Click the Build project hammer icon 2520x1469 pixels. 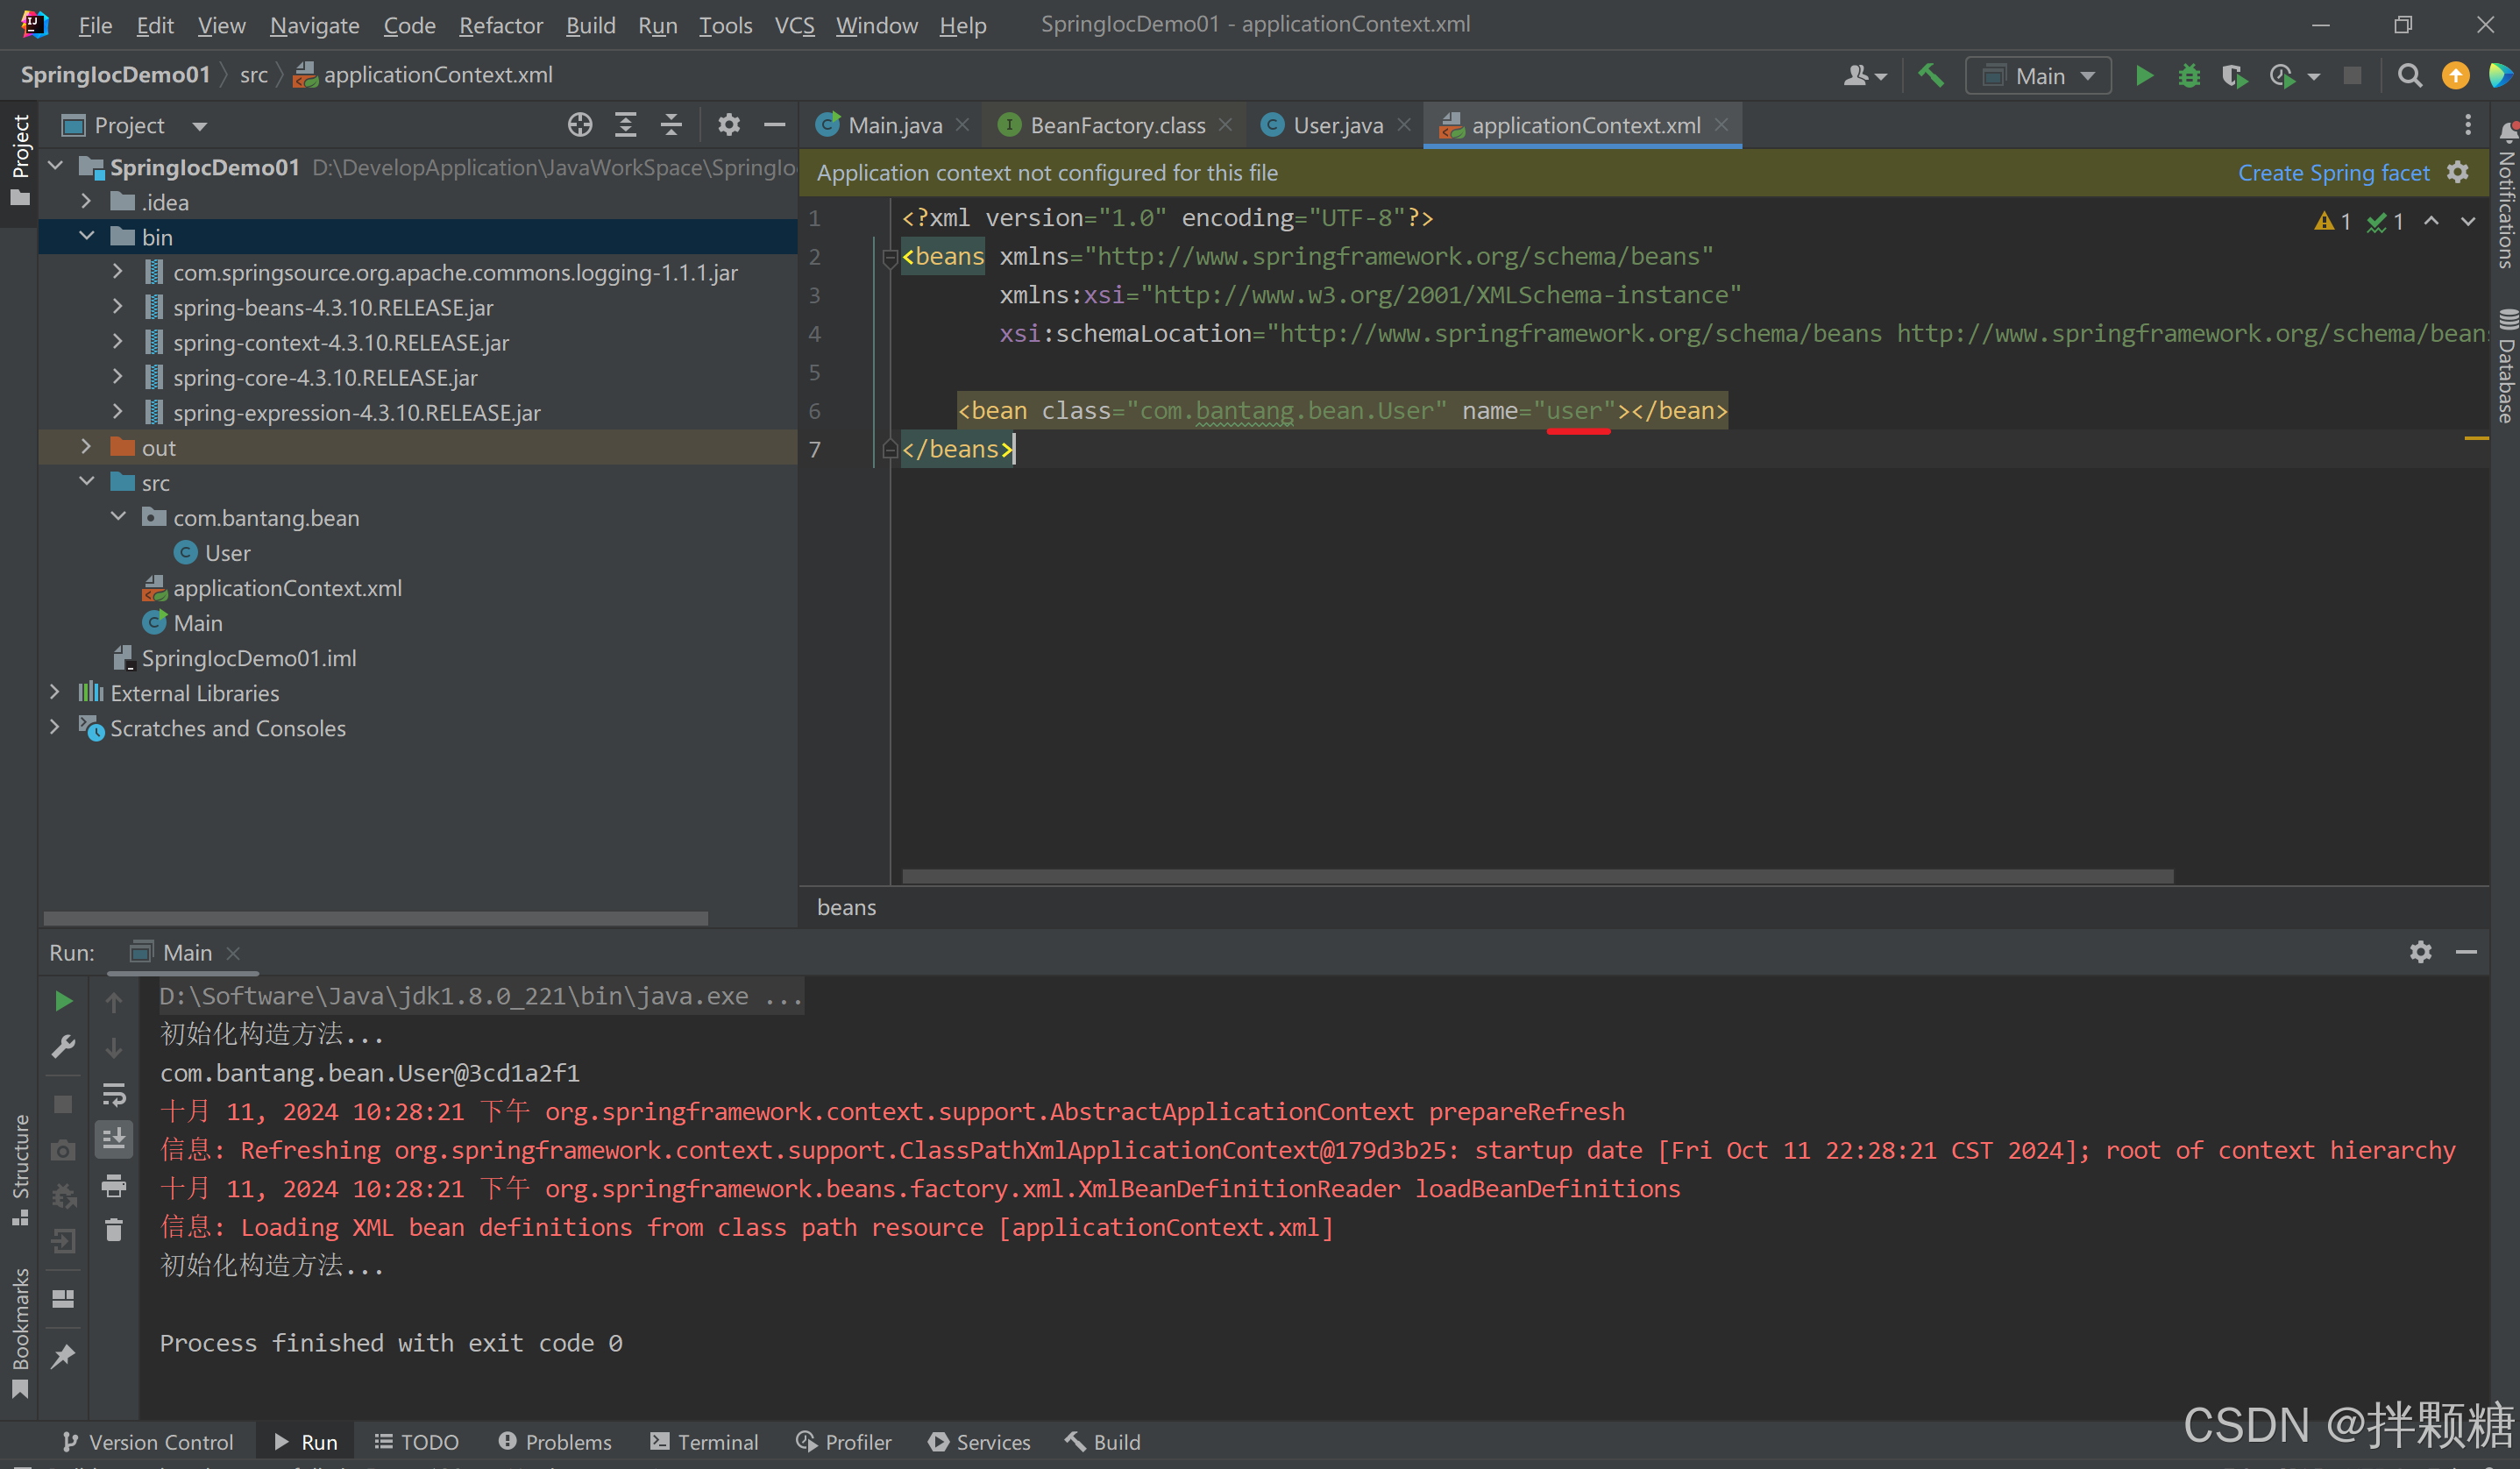(1930, 76)
